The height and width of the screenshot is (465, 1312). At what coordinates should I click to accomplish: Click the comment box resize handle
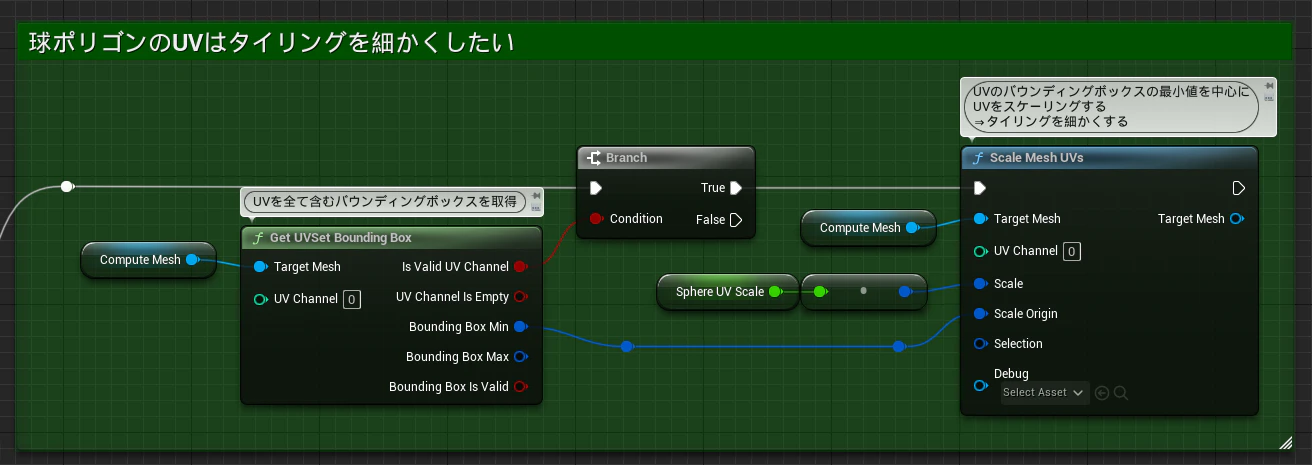click(1286, 442)
